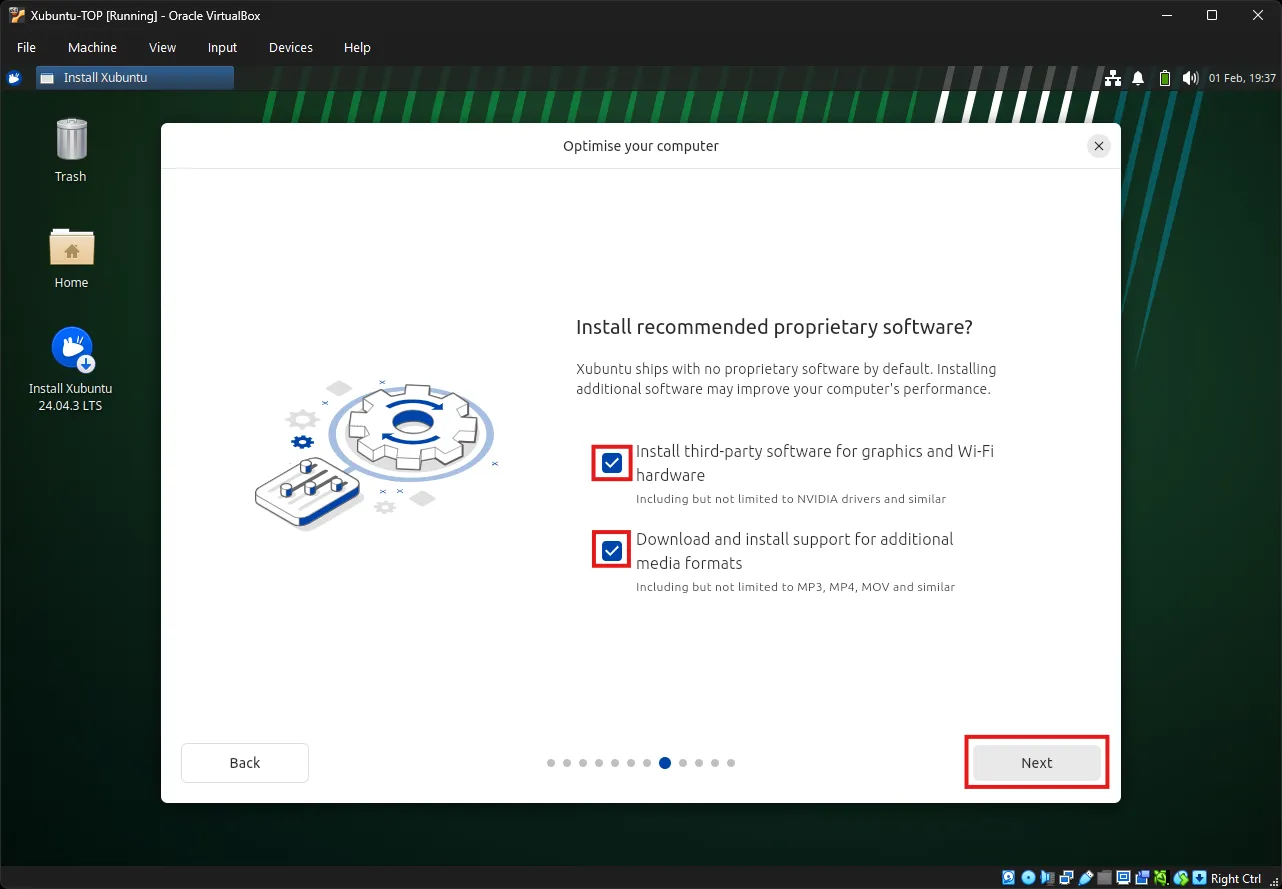This screenshot has height=889, width=1282.
Task: Select the highlighted page indicator dot
Action: [665, 762]
